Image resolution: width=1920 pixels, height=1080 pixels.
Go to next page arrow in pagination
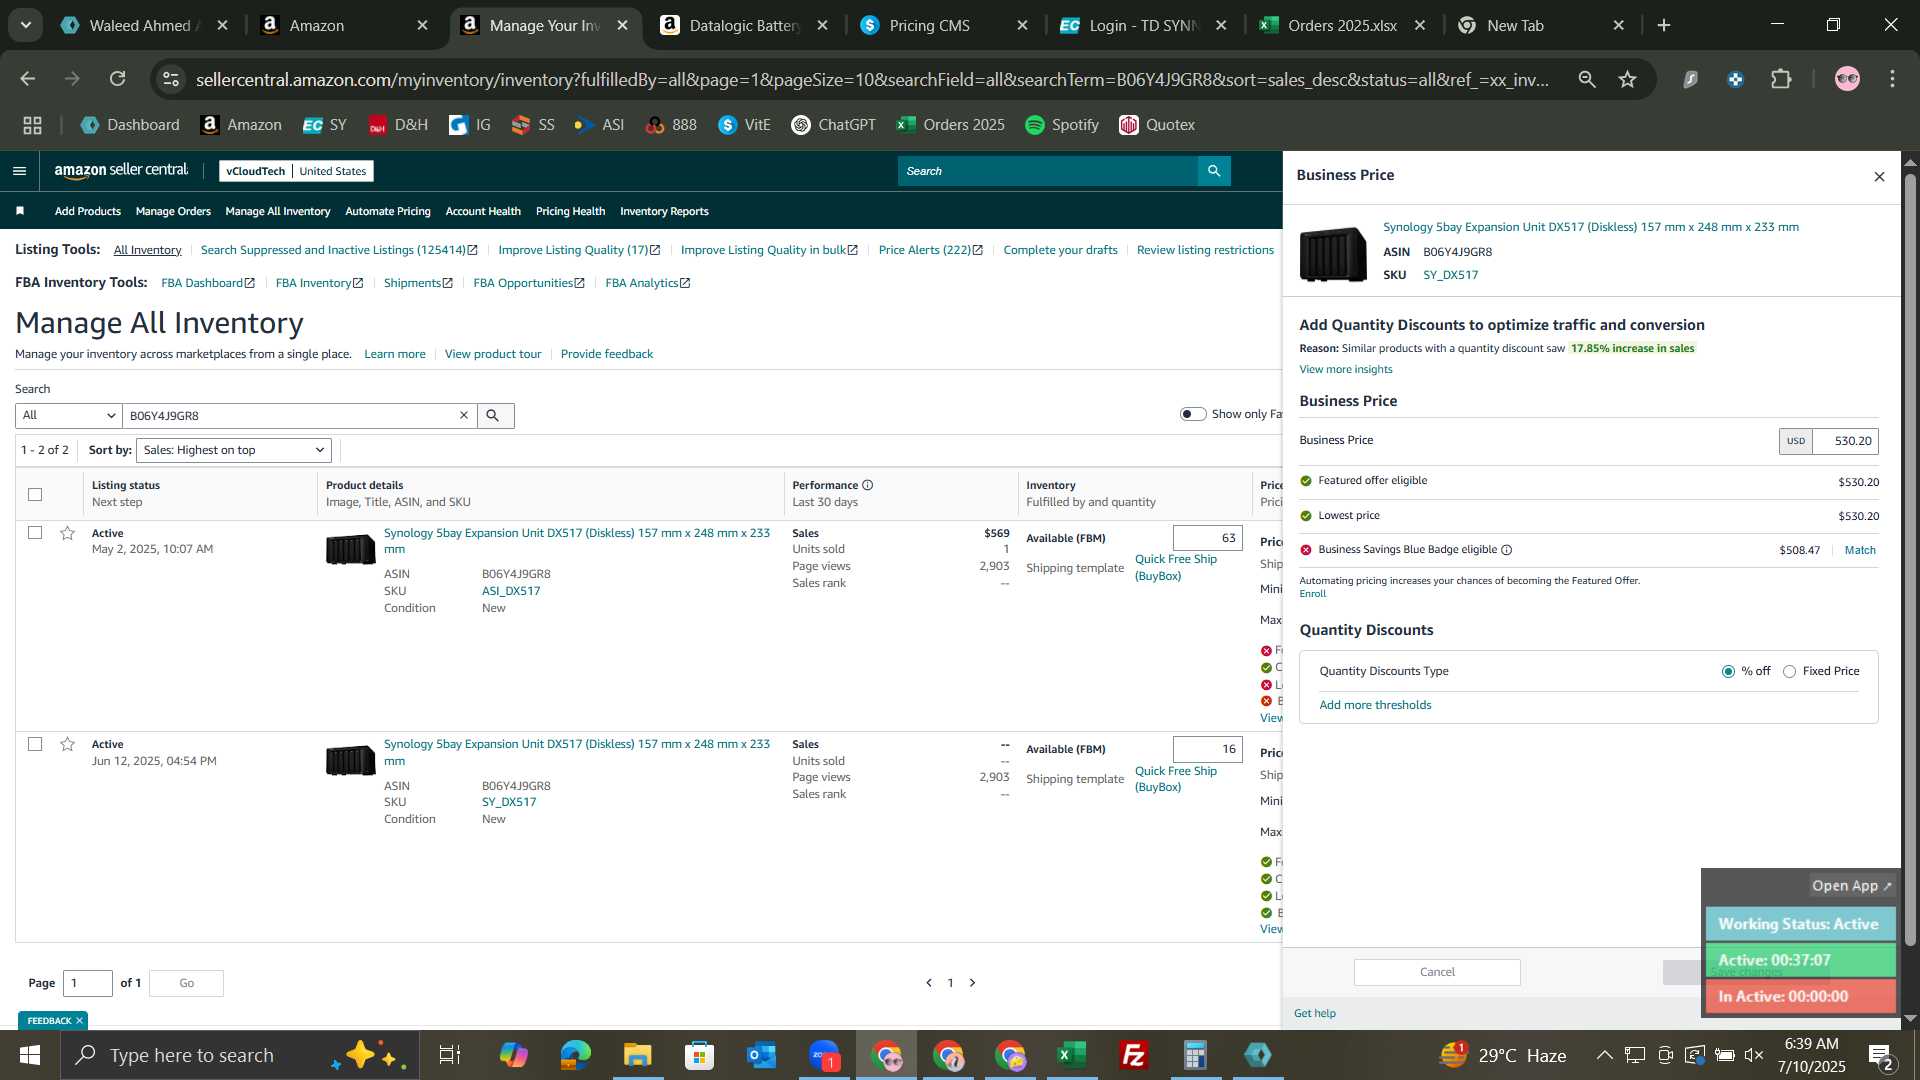pos(972,983)
